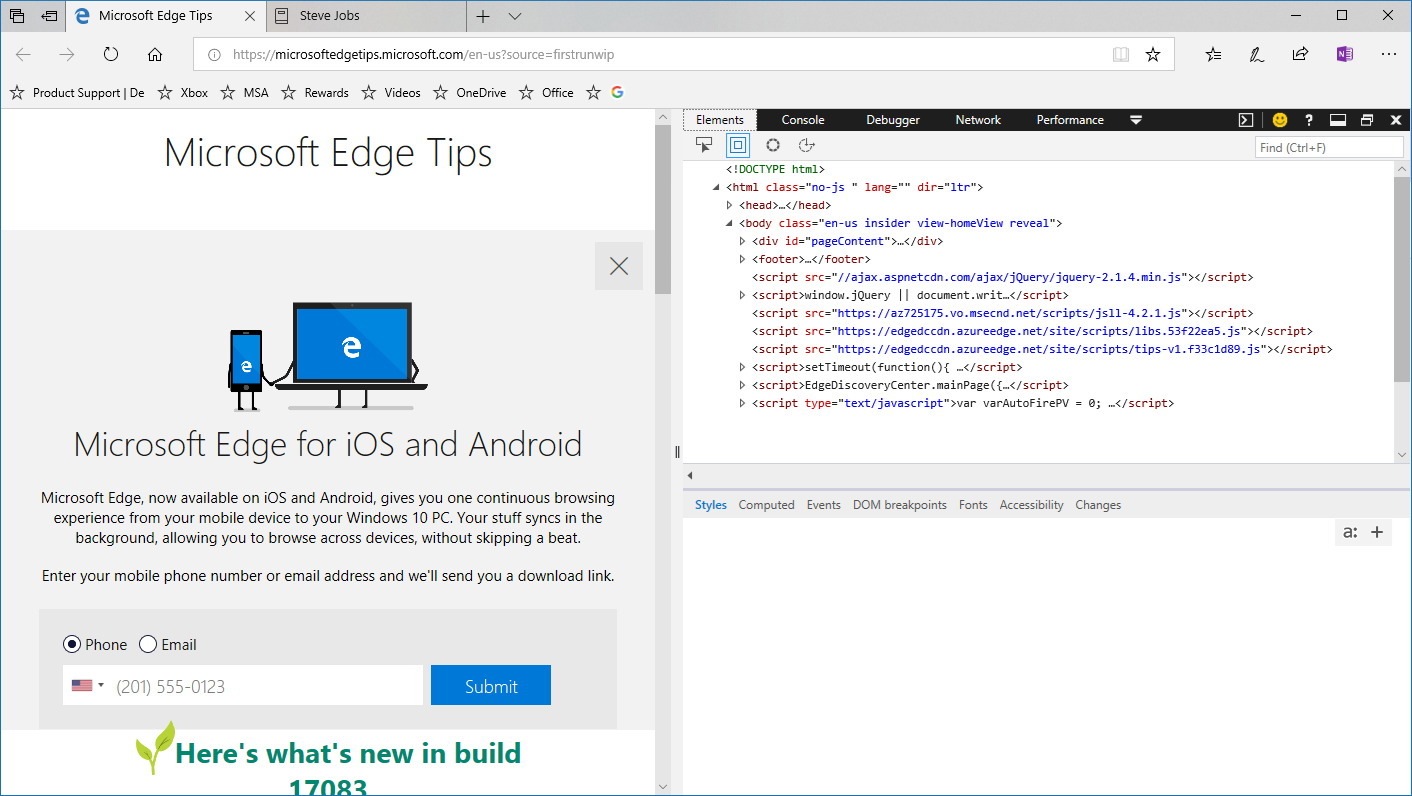Open Product Support favorite

click(x=77, y=93)
